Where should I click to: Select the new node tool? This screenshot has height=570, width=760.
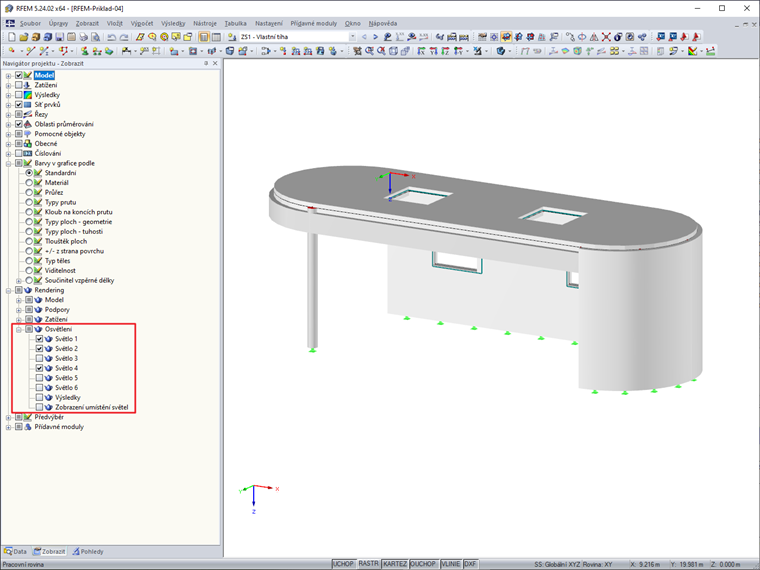click(x=12, y=51)
